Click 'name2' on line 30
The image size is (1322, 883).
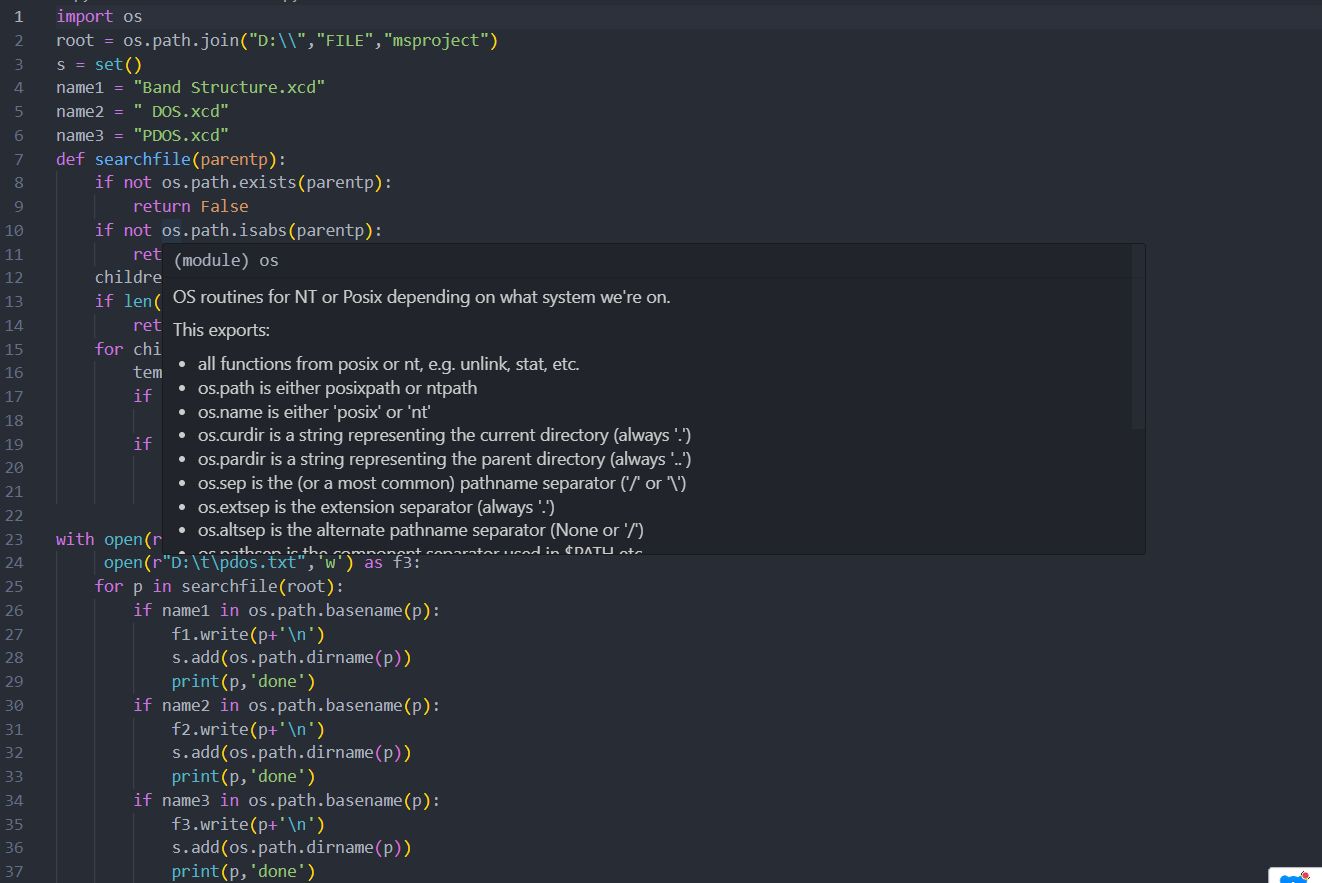[186, 705]
